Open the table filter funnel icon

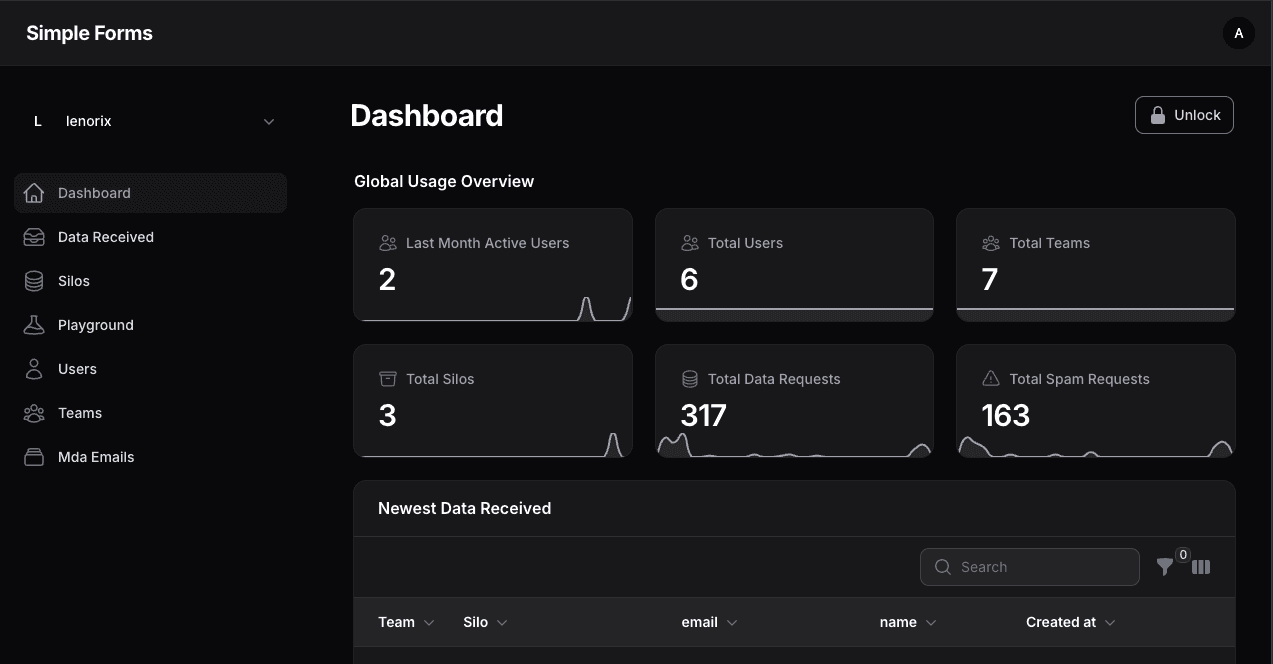pos(1165,567)
